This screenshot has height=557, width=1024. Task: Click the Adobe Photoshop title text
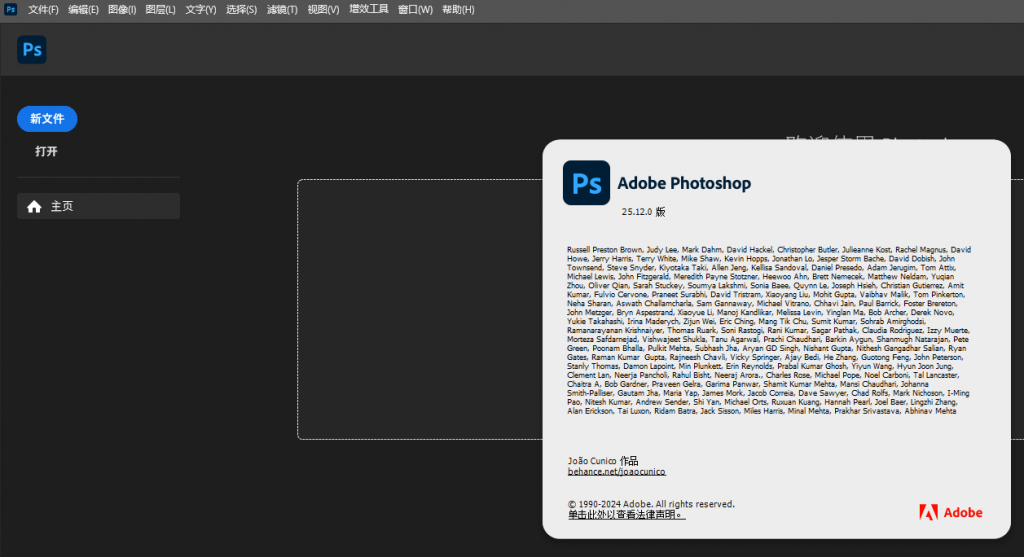pyautogui.click(x=684, y=183)
